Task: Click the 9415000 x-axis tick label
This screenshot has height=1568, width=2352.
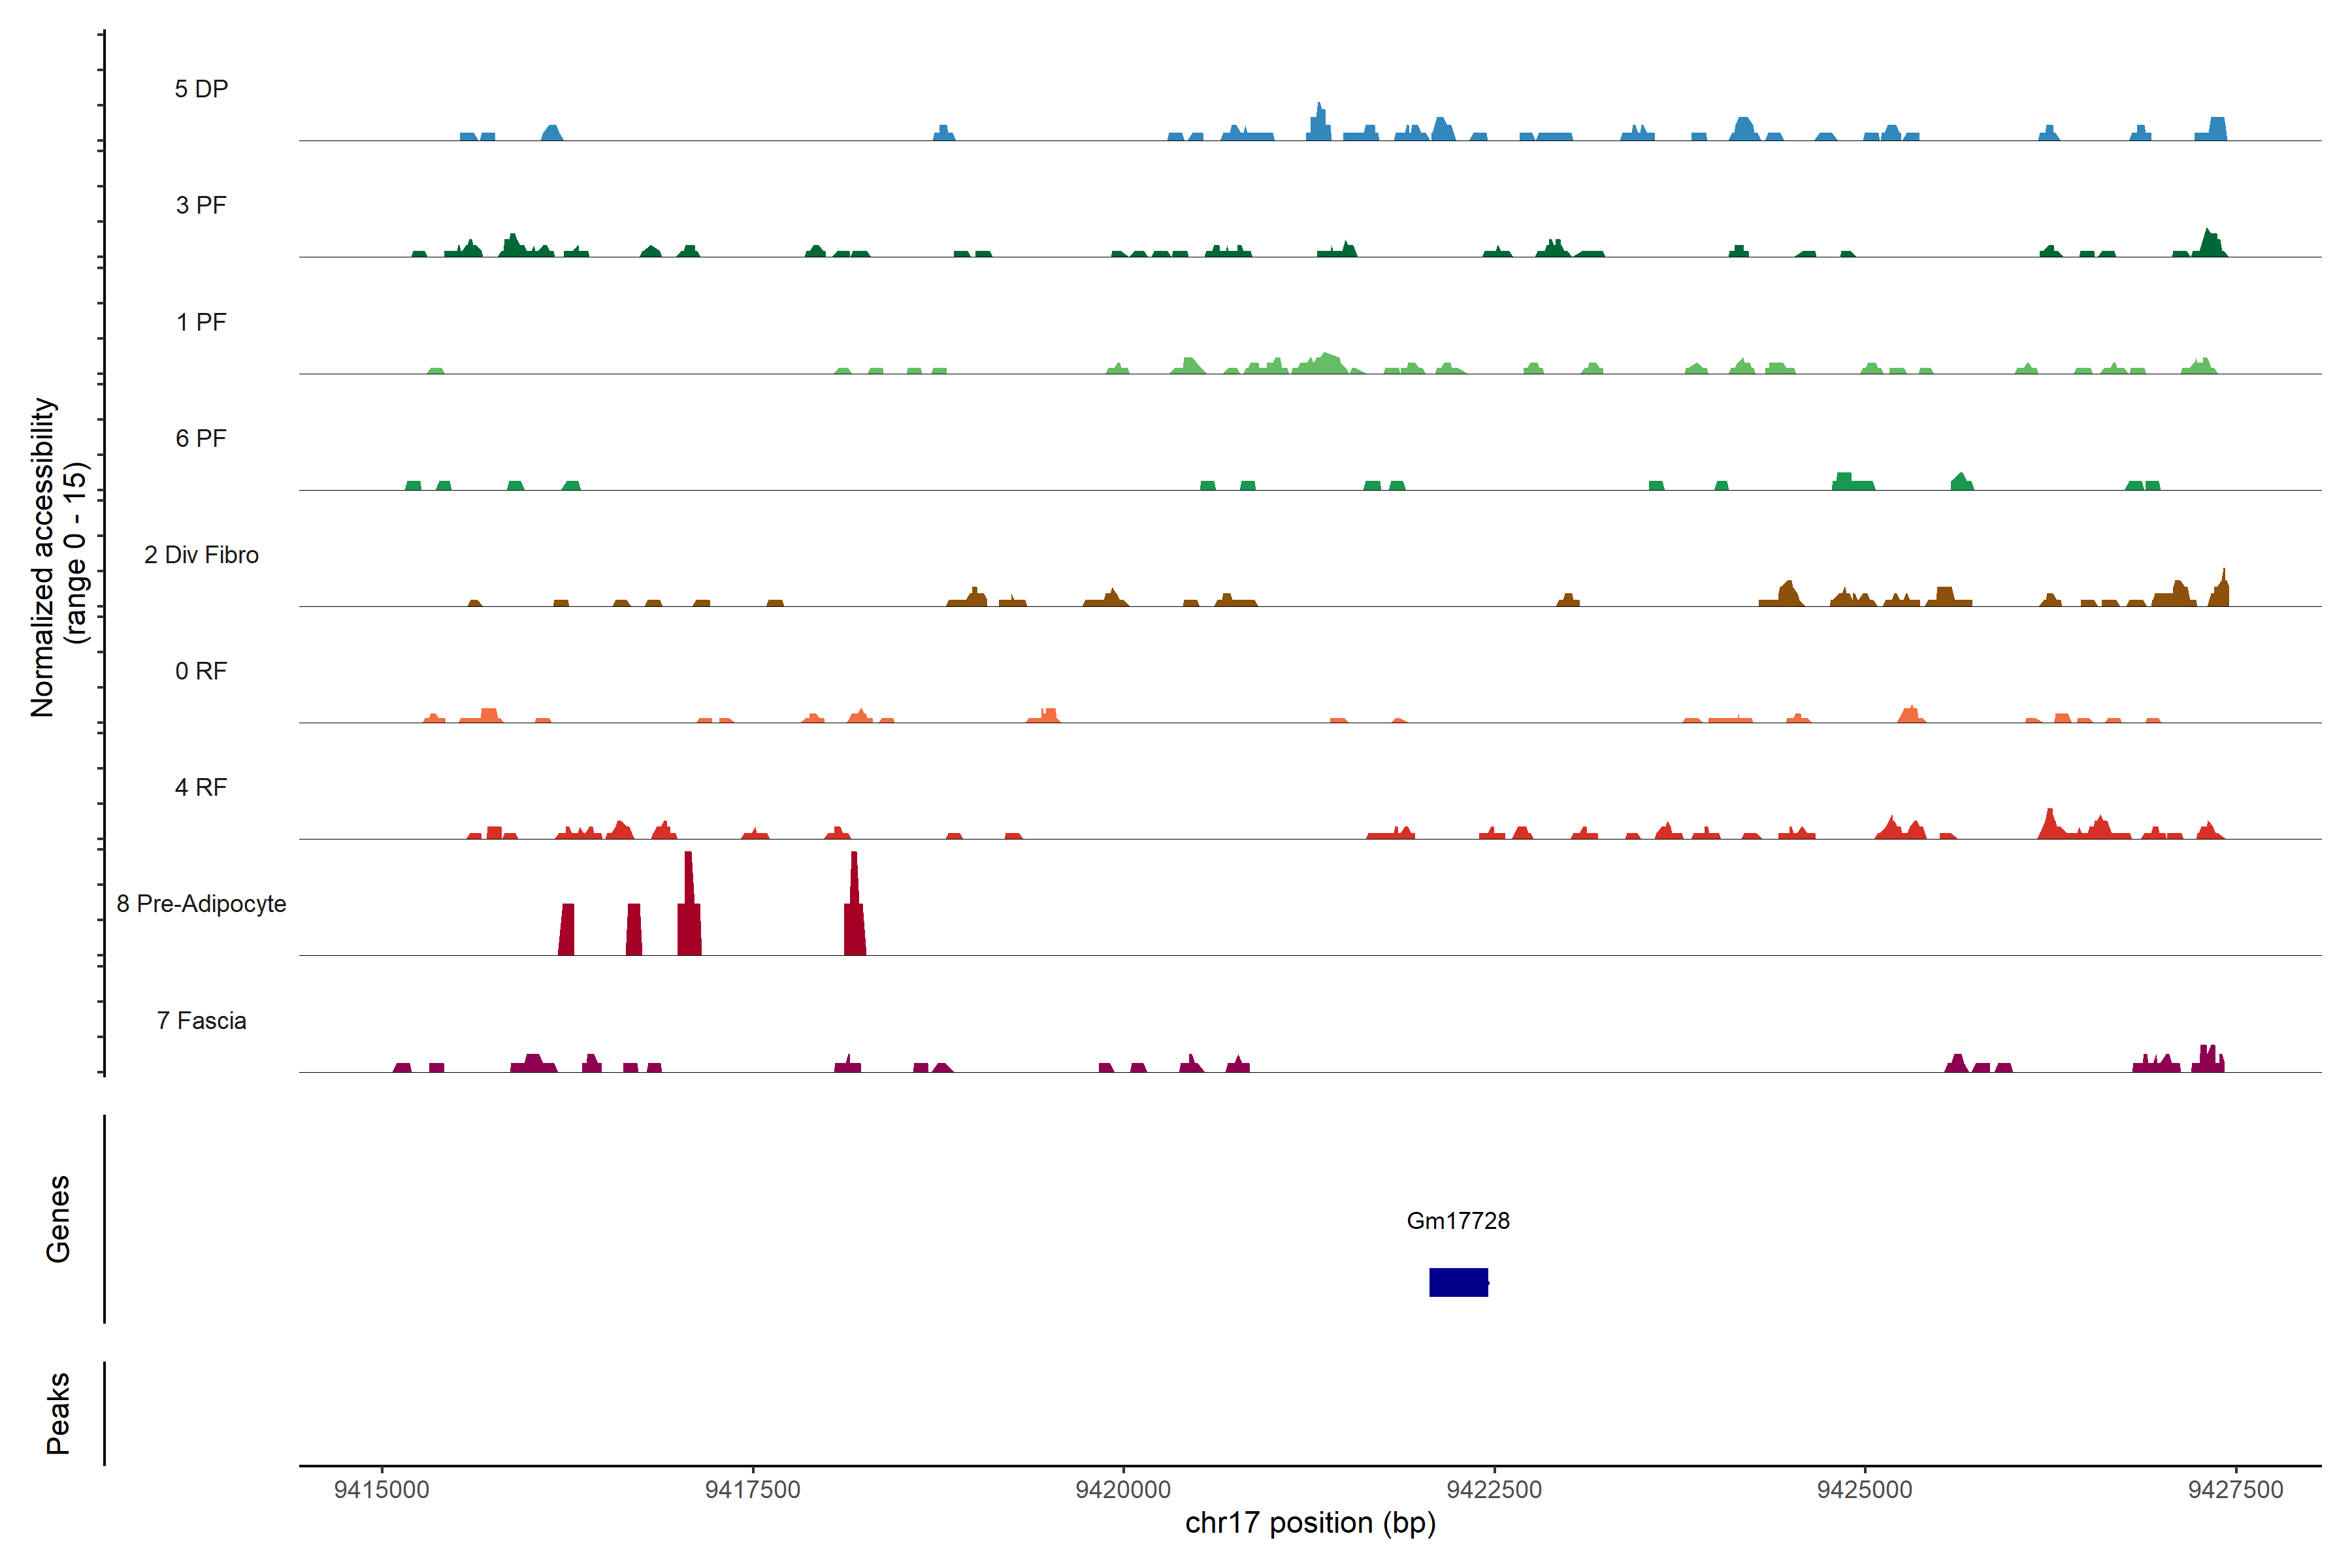Action: 381,1489
